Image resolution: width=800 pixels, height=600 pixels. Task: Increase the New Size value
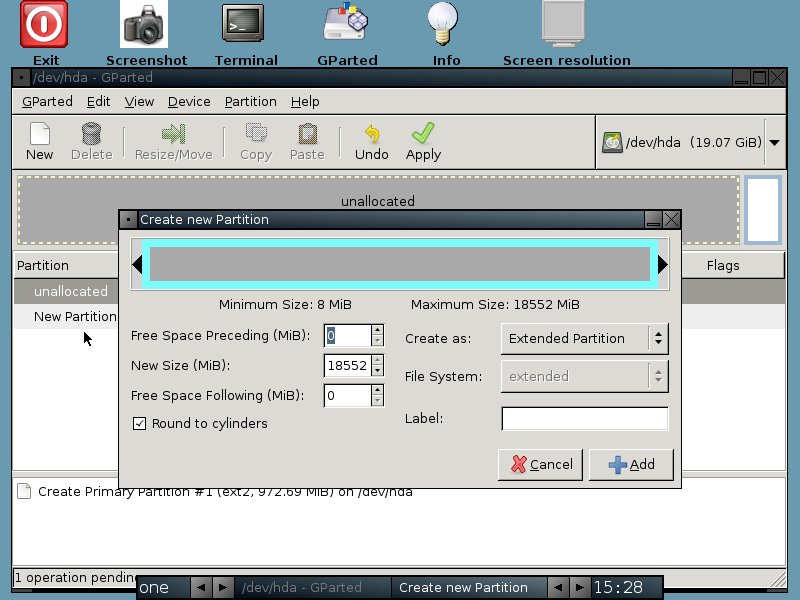coord(378,360)
